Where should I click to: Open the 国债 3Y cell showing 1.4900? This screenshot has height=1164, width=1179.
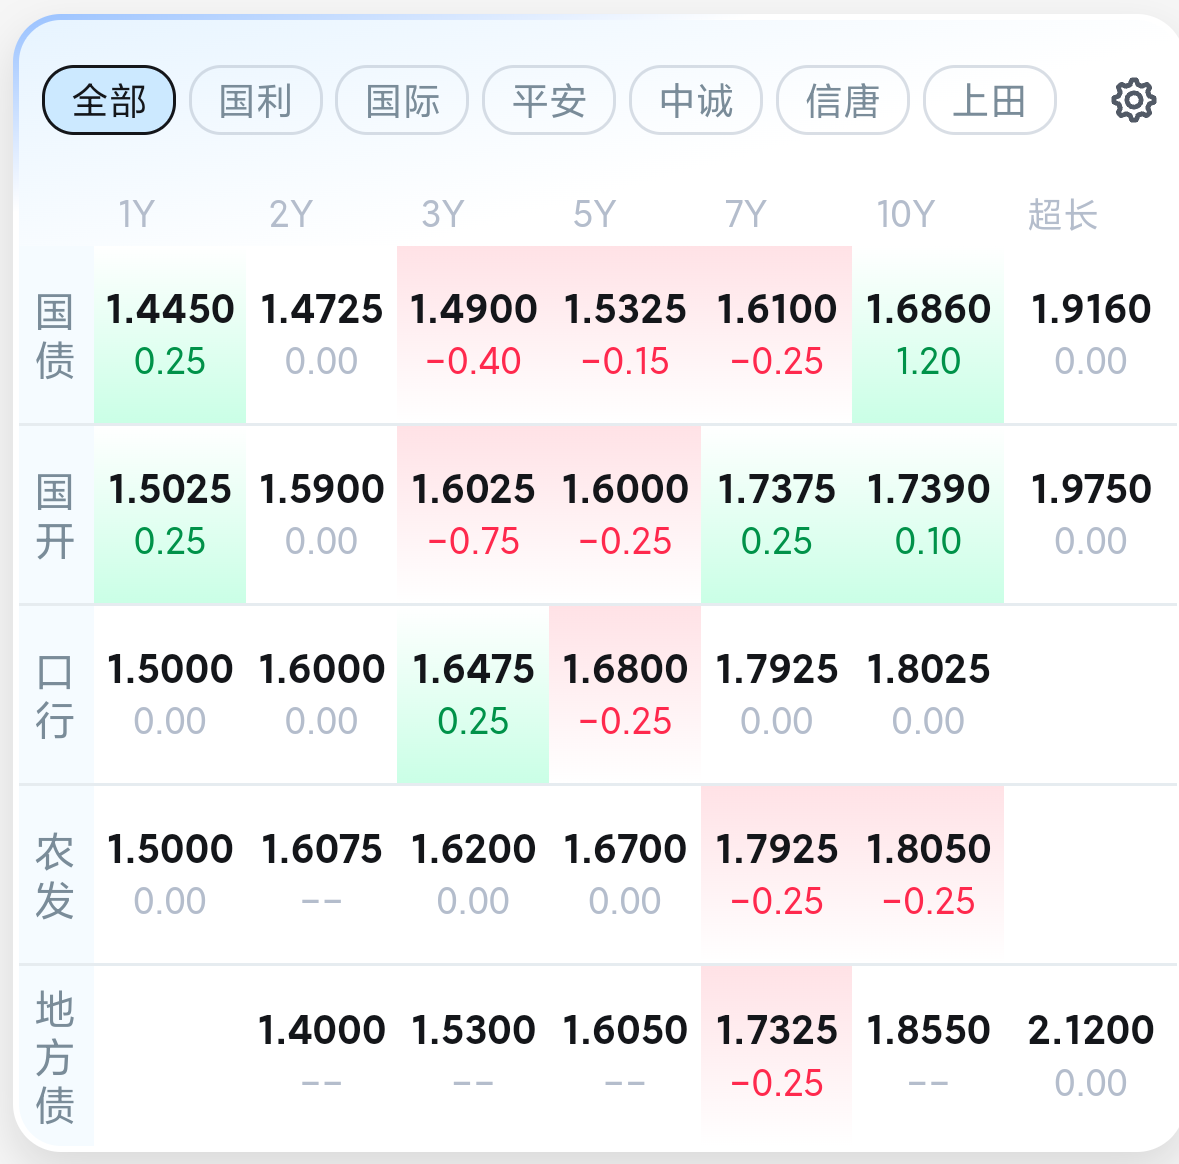point(473,335)
